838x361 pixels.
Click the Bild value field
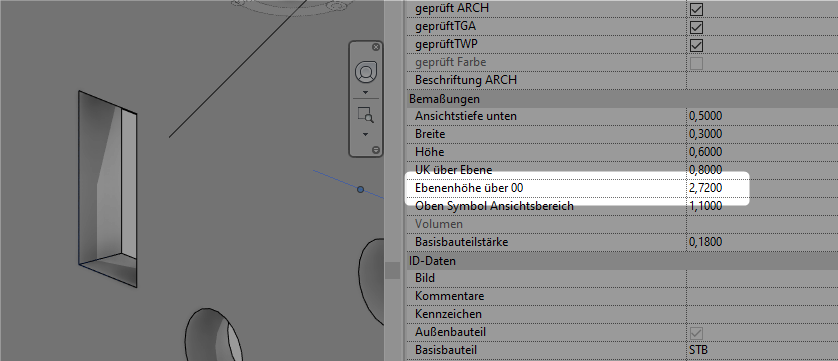point(762,278)
